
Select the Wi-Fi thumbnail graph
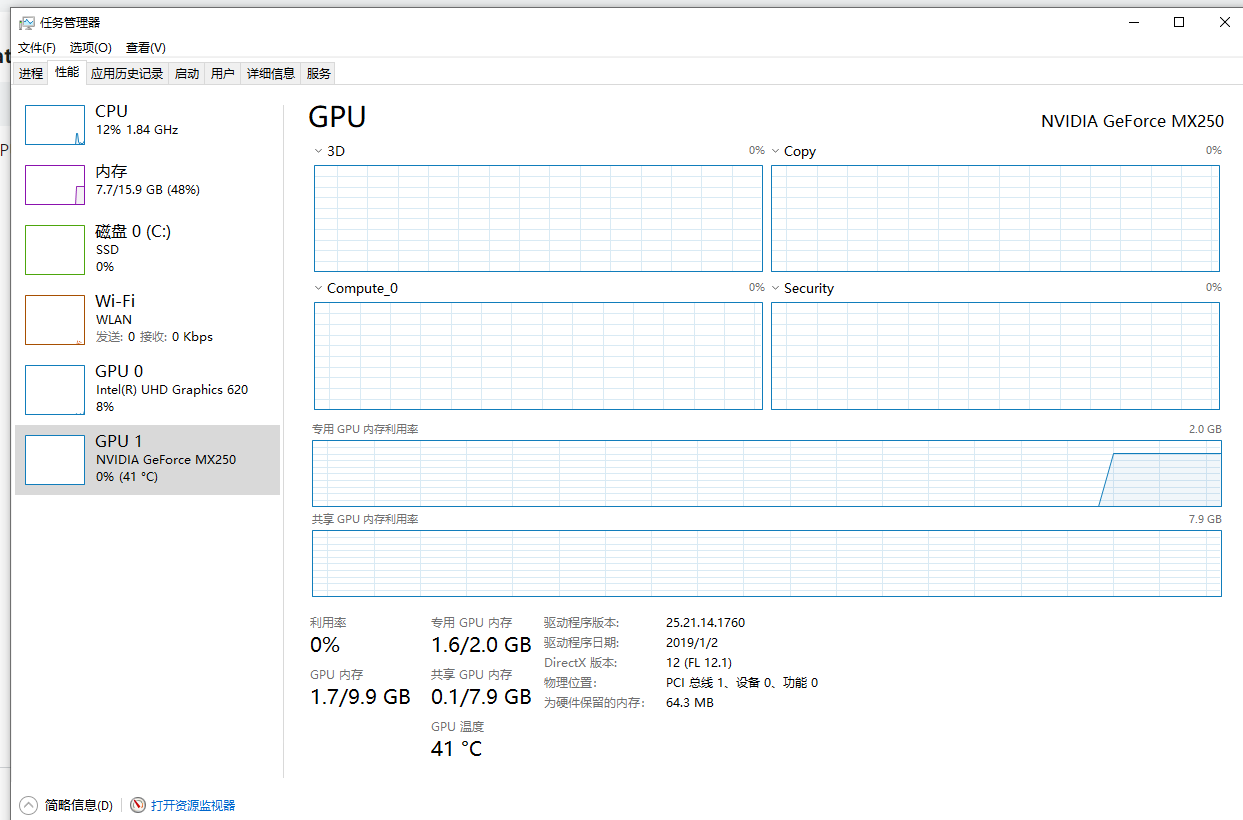tap(55, 320)
